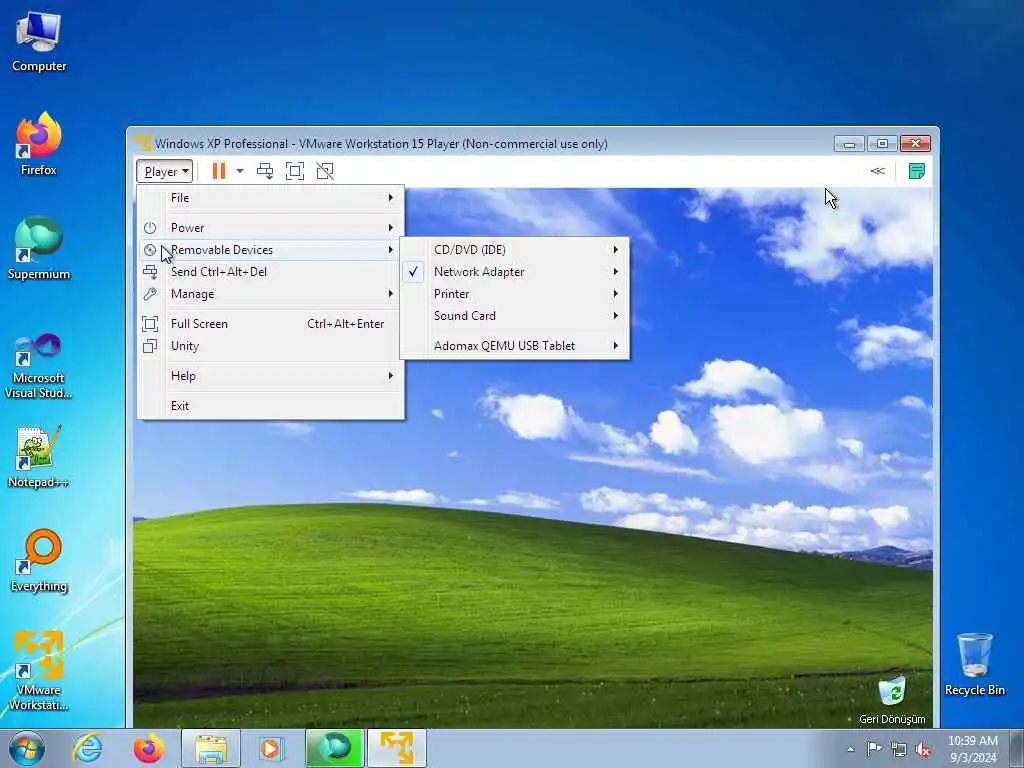Screen dimensions: 1024x768
Task: Click the muted volume tray icon
Action: point(923,750)
